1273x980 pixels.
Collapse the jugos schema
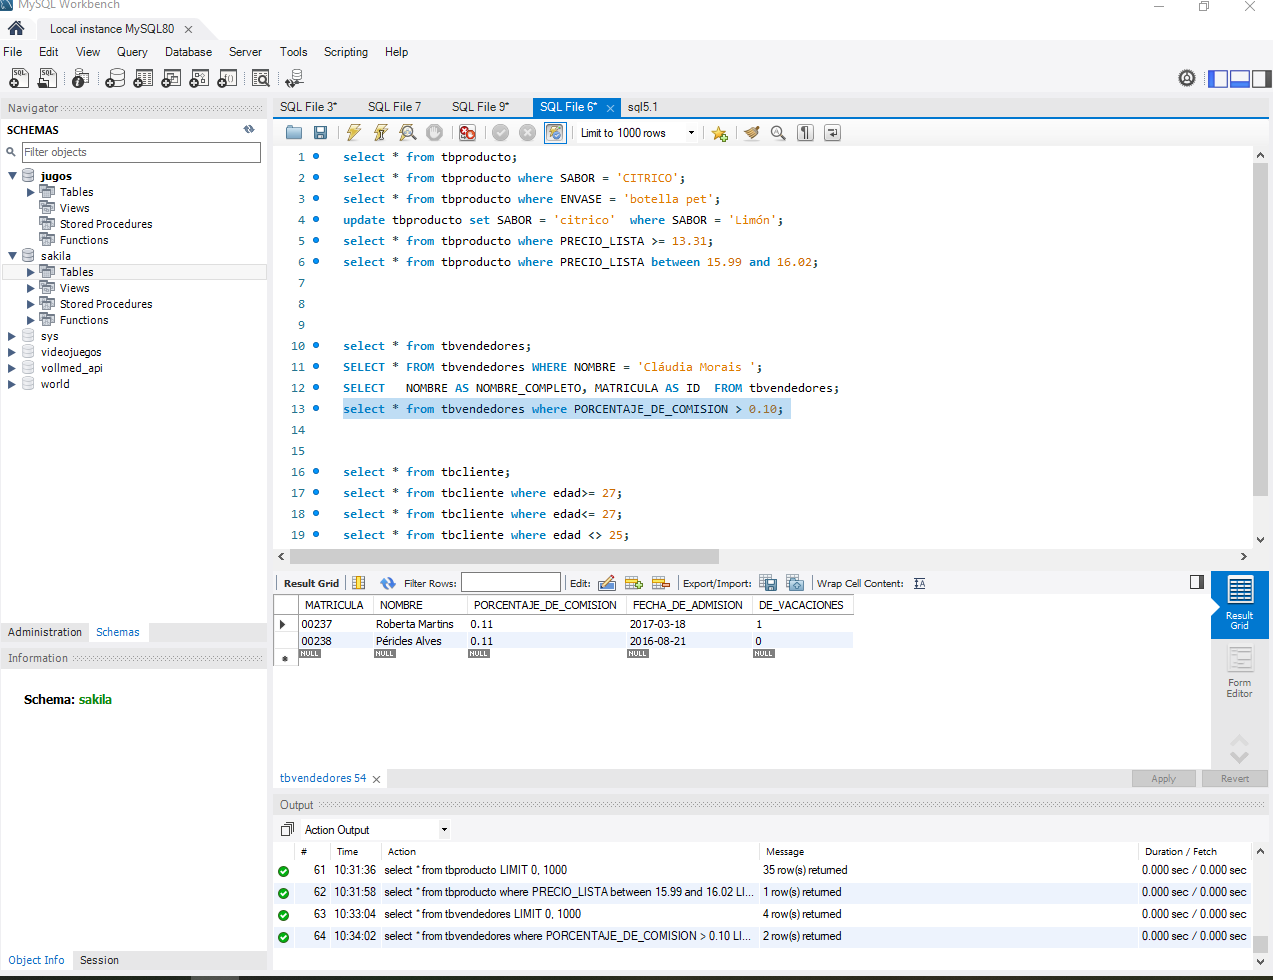[x=12, y=176]
